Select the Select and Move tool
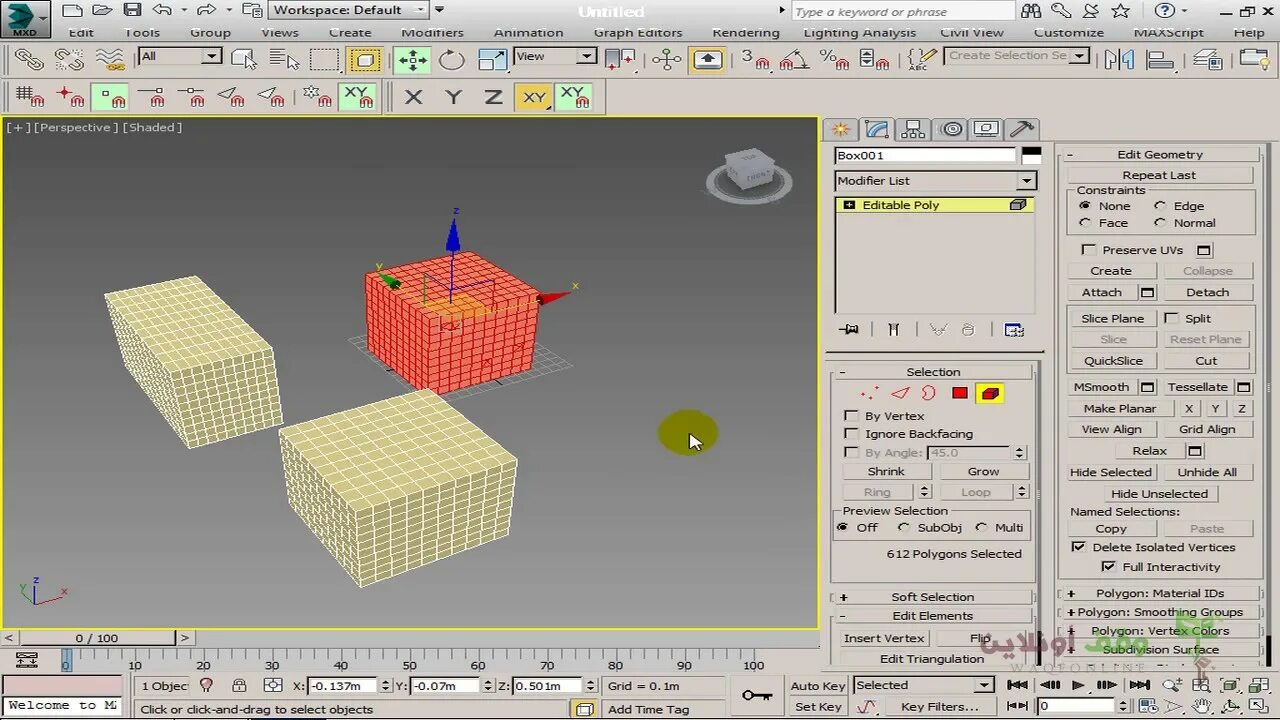 (412, 60)
